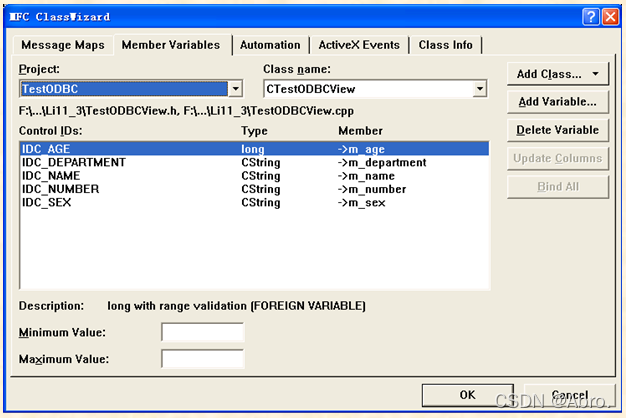Viewport: 626px width, 418px height.
Task: Go to the ActiveX Events tab
Action: pos(359,45)
